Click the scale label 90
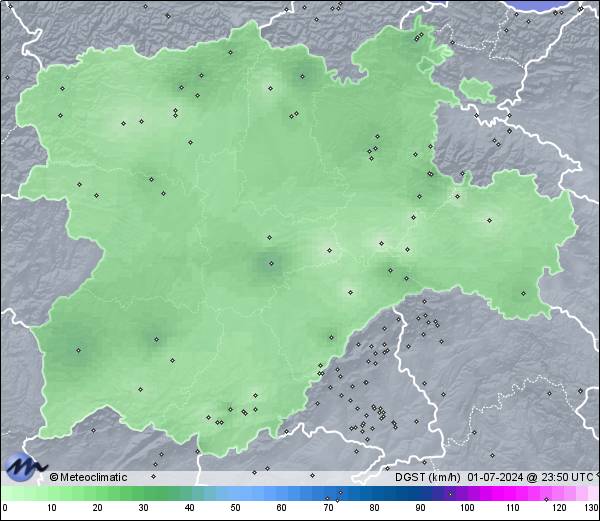The image size is (600, 521). 420,508
